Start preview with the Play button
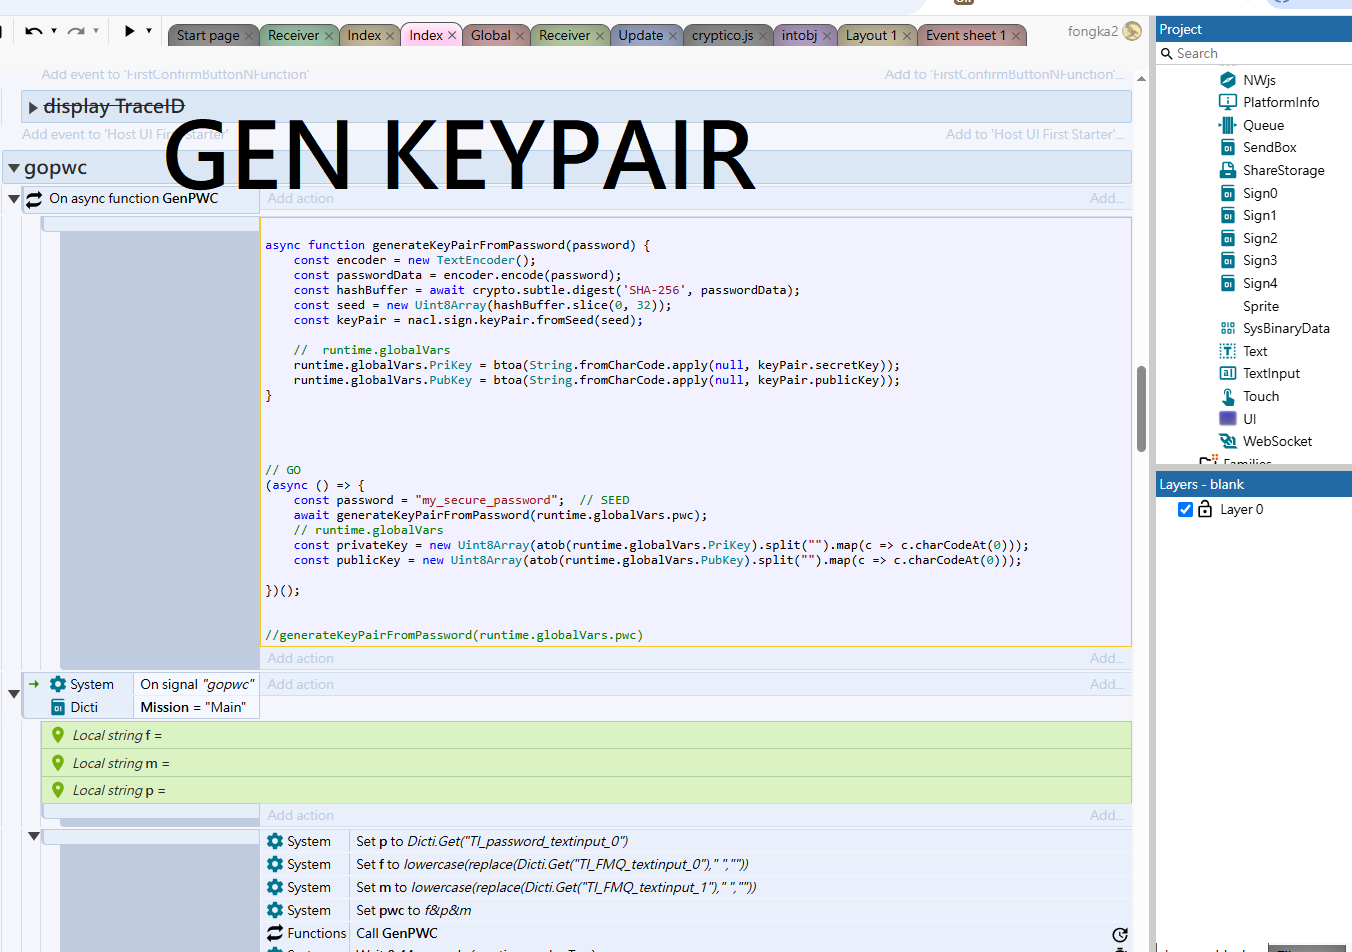 point(130,31)
